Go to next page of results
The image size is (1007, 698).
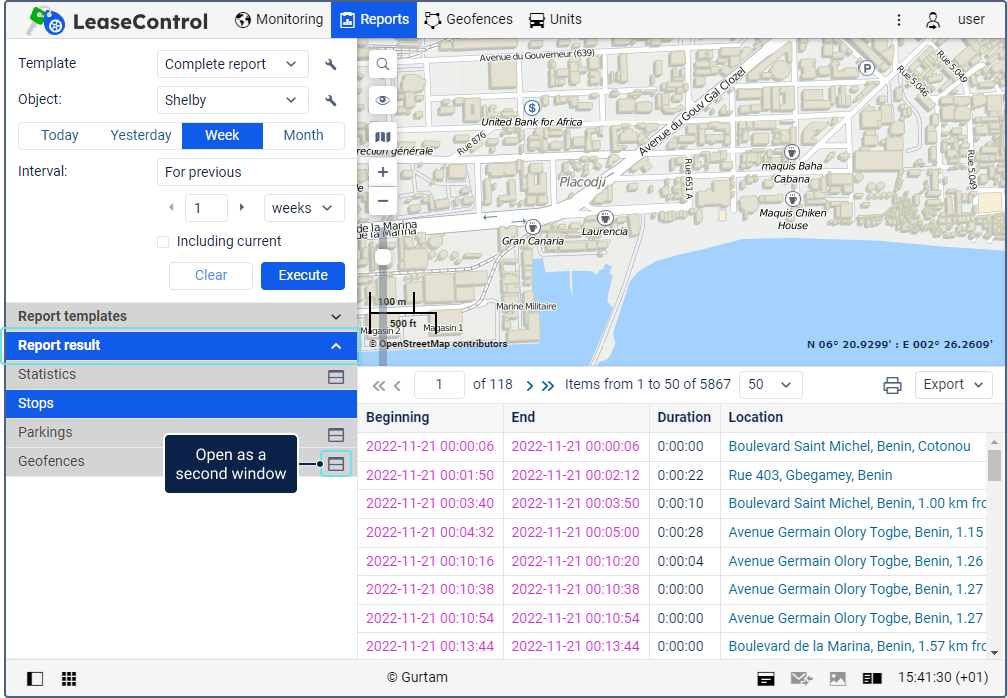pos(530,385)
